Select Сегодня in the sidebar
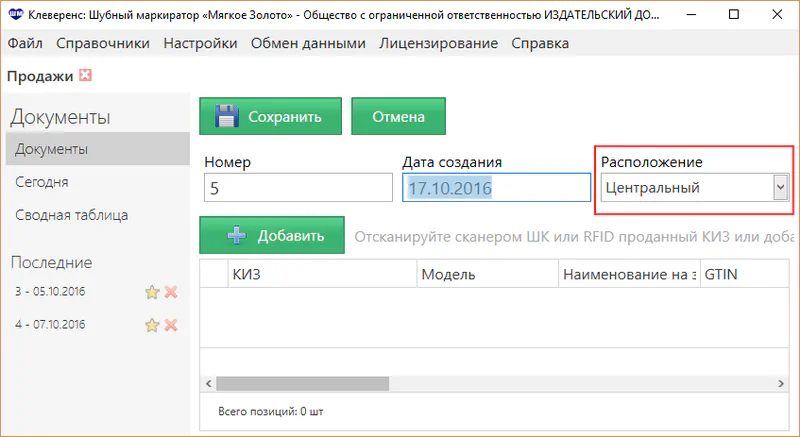Image resolution: width=800 pixels, height=437 pixels. [x=42, y=182]
